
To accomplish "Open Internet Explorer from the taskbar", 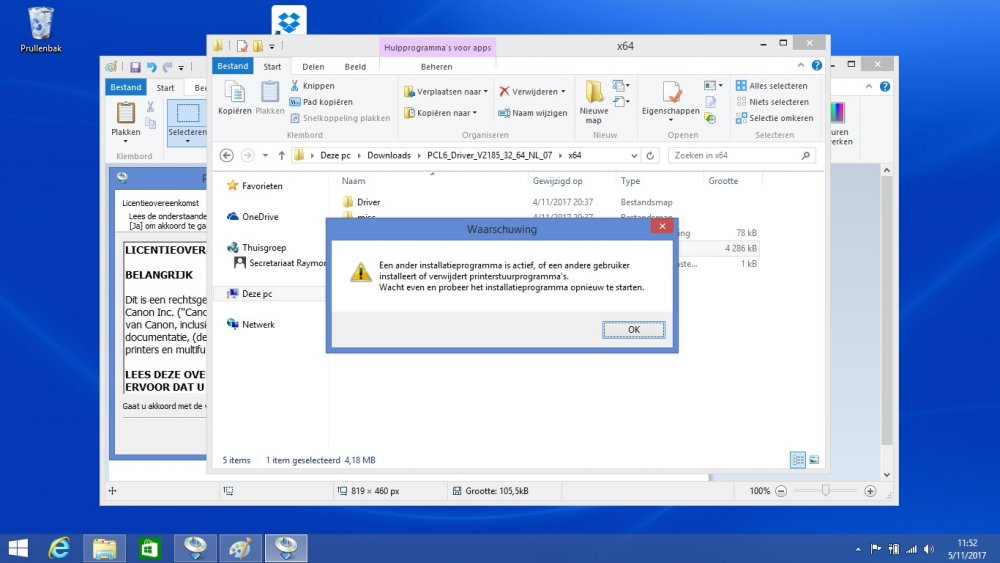I will (x=60, y=548).
